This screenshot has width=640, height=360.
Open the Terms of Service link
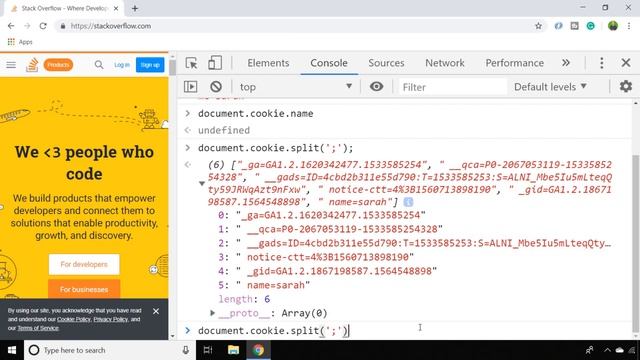pos(38,328)
